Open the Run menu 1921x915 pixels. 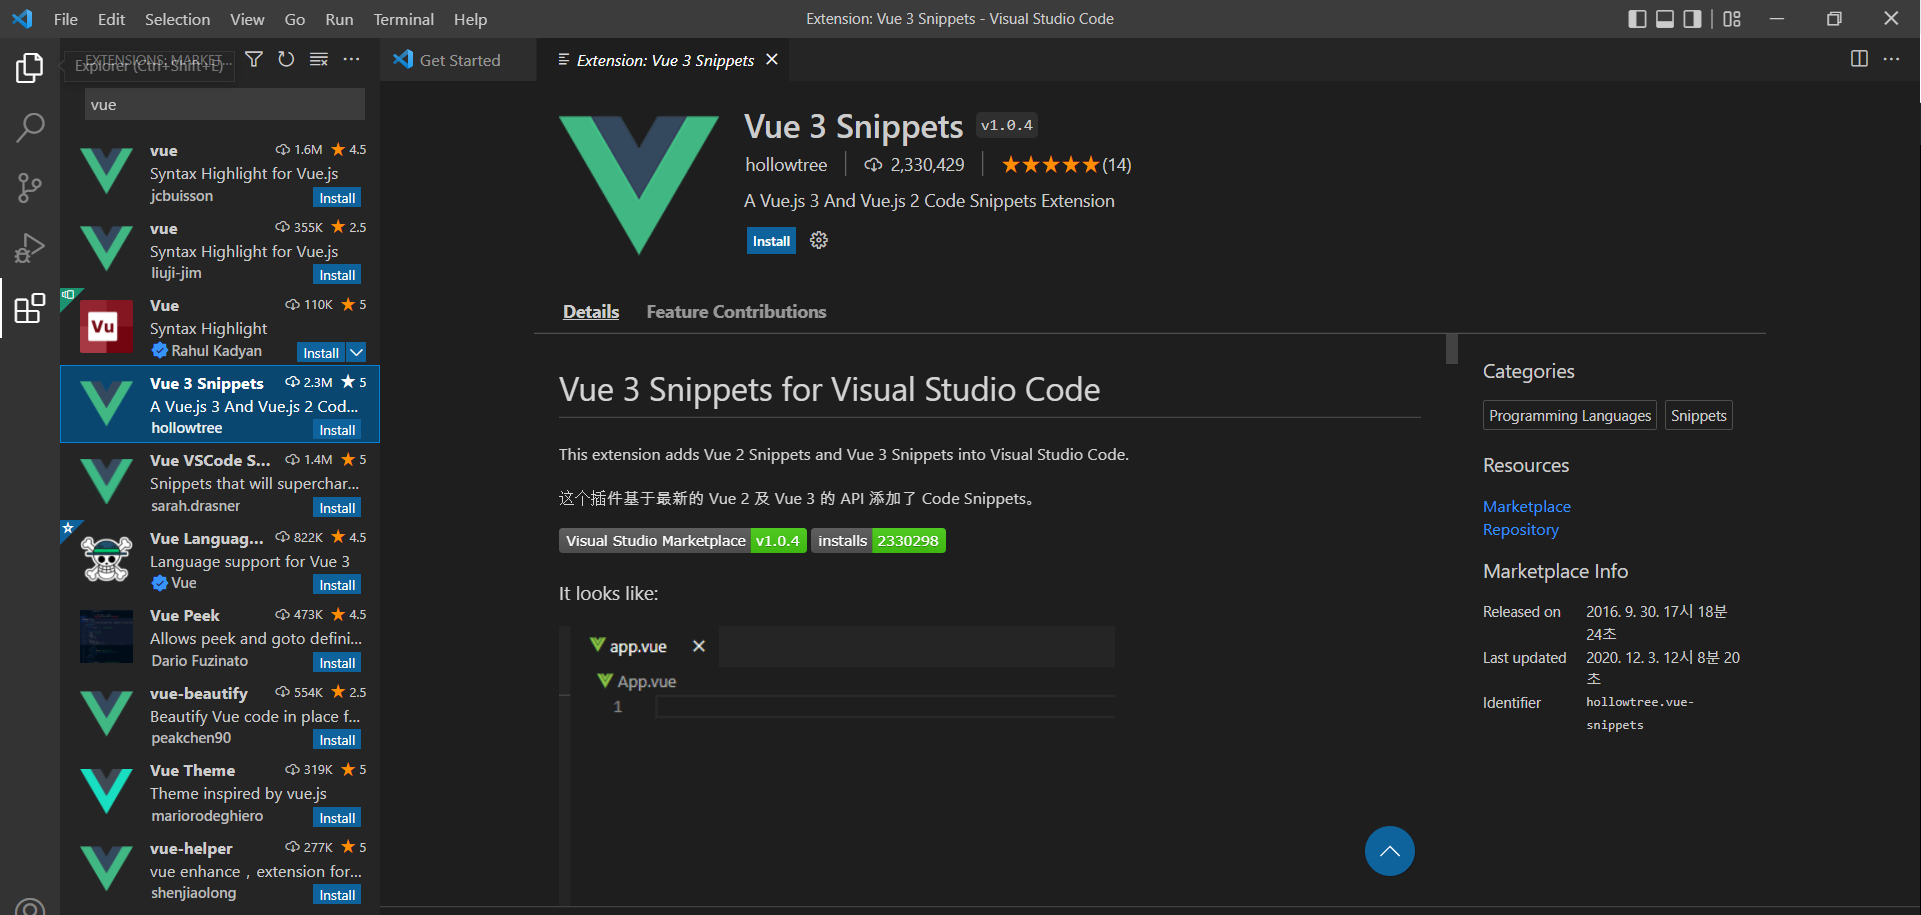pyautogui.click(x=339, y=19)
